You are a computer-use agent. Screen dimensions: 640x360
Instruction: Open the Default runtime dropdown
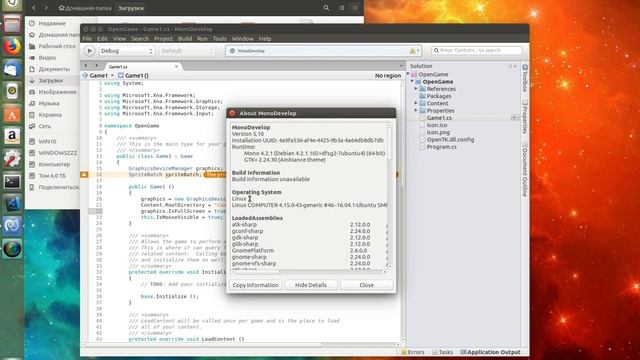pos(187,51)
